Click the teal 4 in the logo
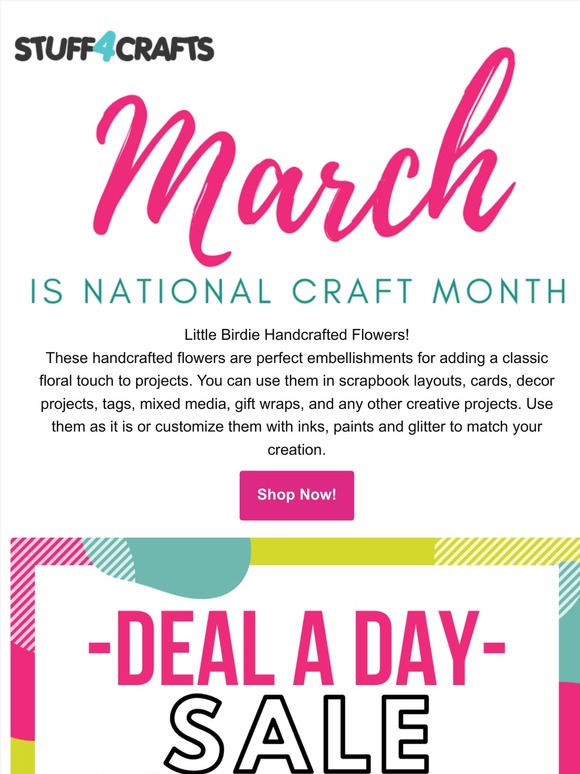The width and height of the screenshot is (580, 774). click(x=107, y=46)
